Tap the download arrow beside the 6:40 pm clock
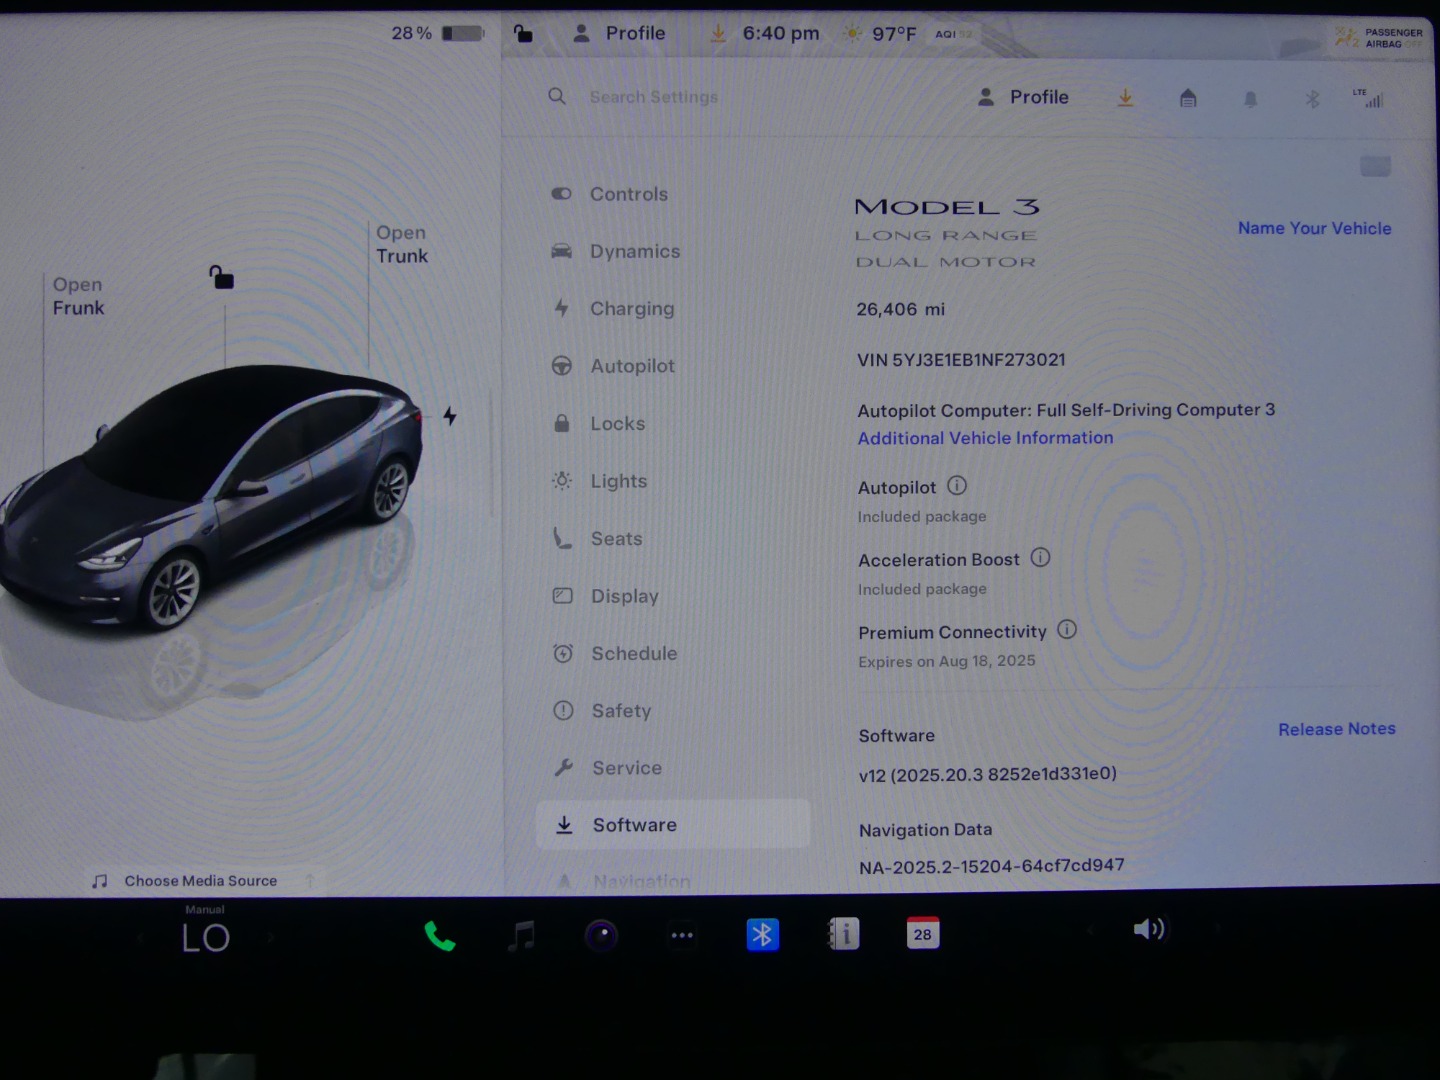Image resolution: width=1440 pixels, height=1080 pixels. pos(718,33)
